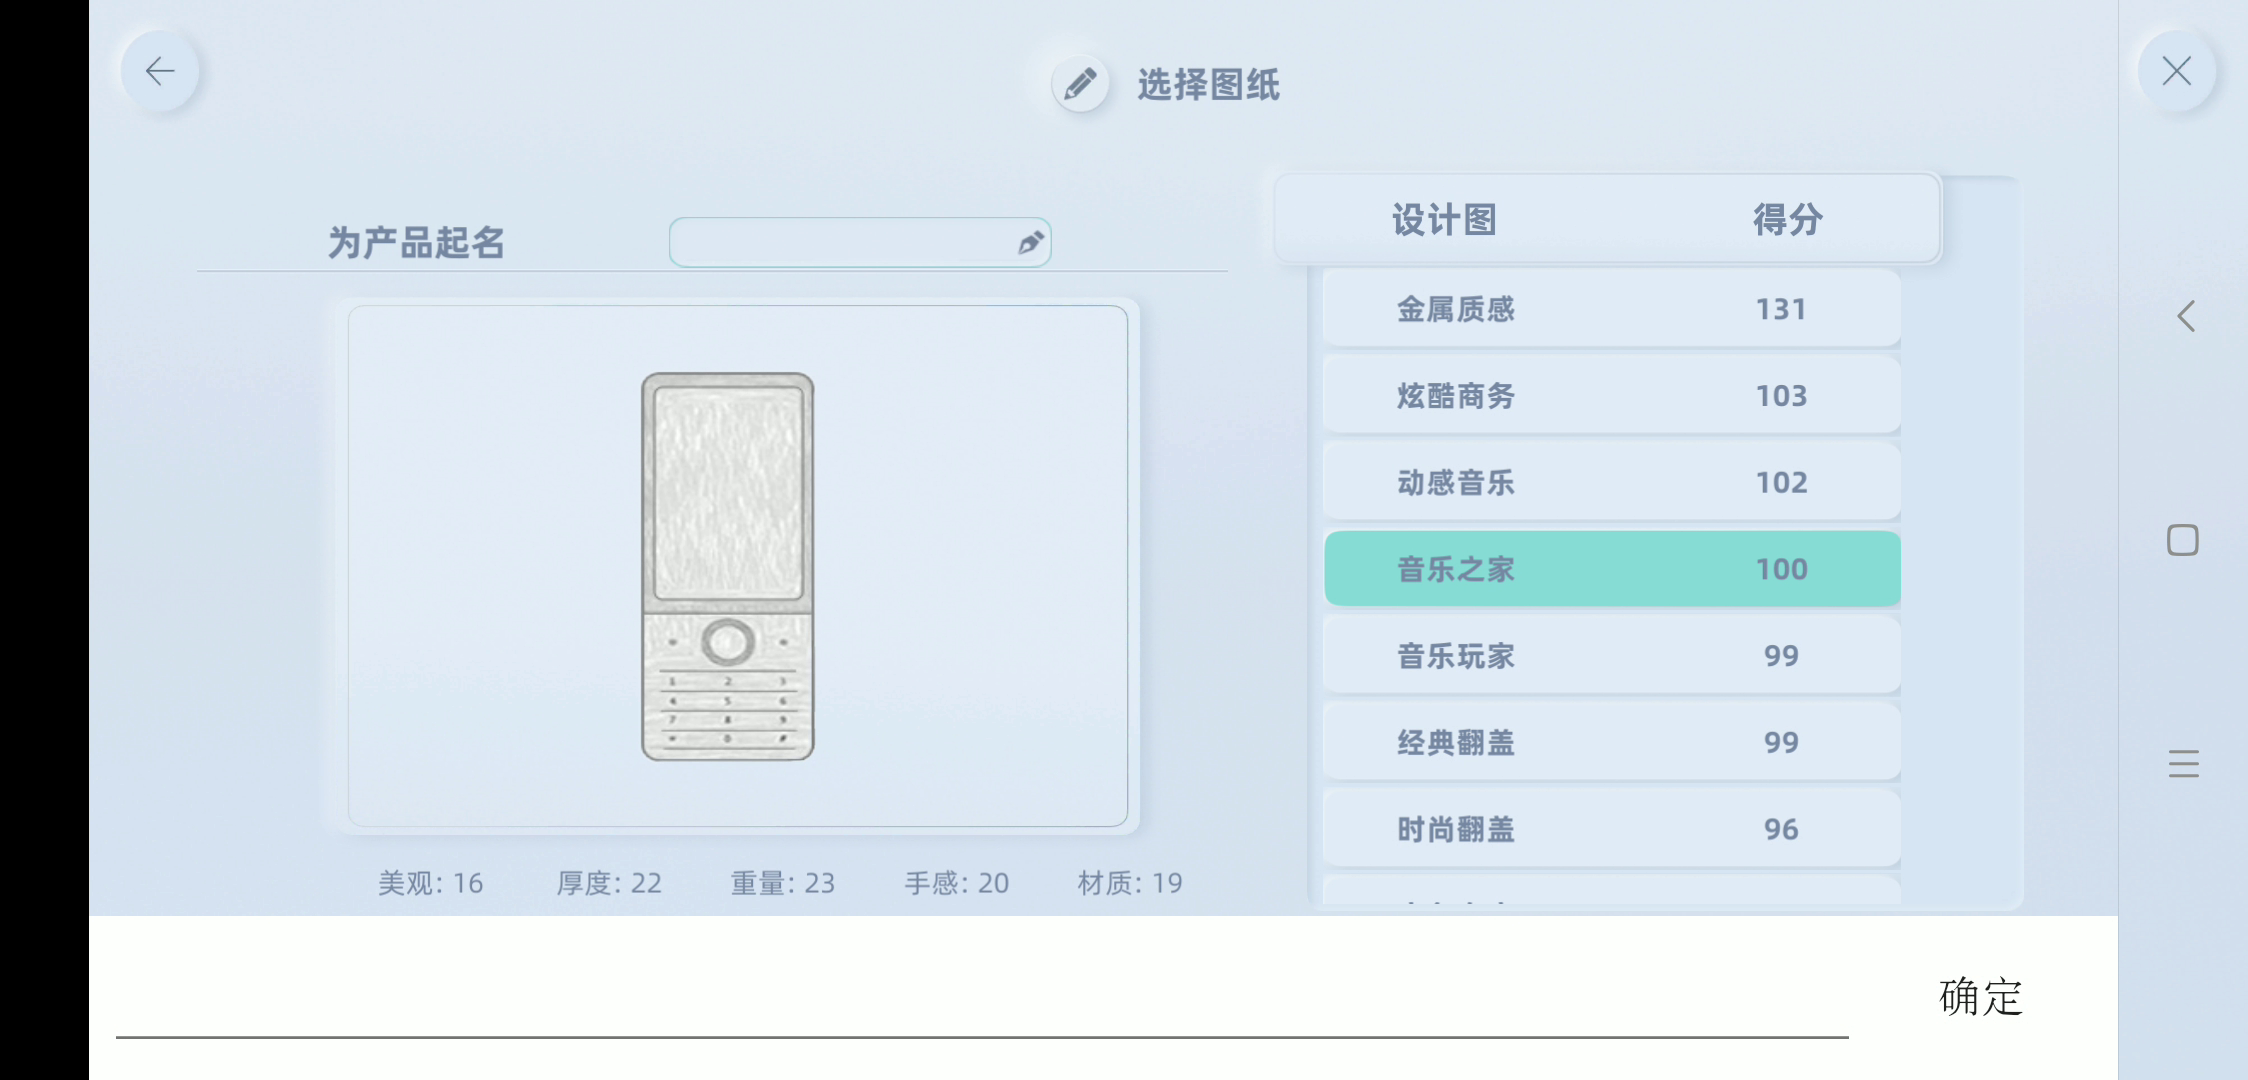Tap the phone blueprint preview image
This screenshot has height=1080, width=2248.
[x=728, y=566]
